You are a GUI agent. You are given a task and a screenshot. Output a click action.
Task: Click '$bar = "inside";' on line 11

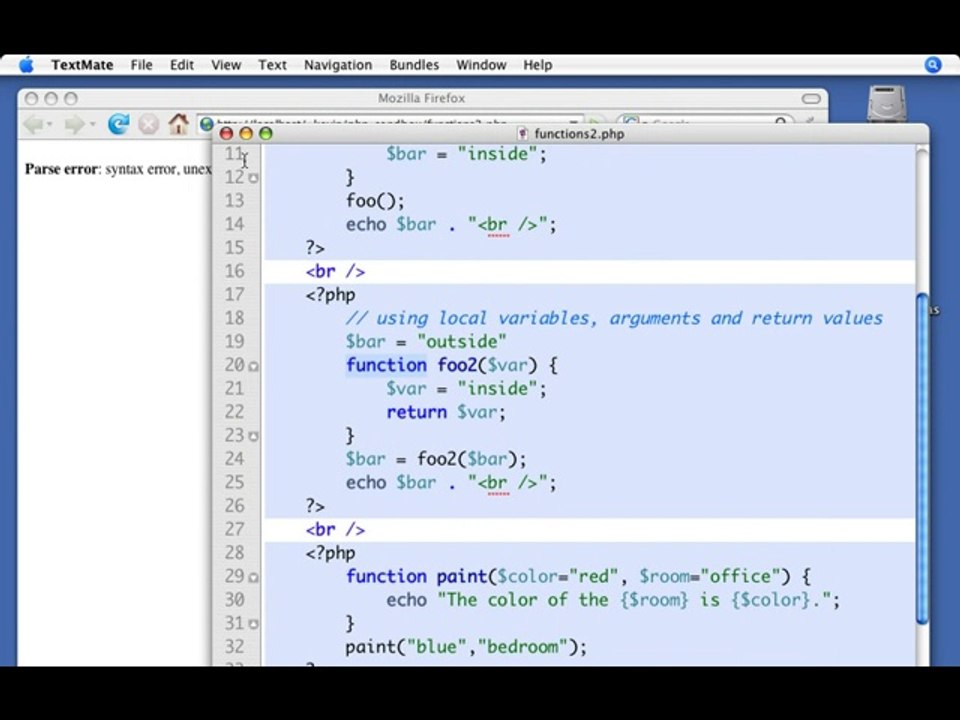point(467,154)
